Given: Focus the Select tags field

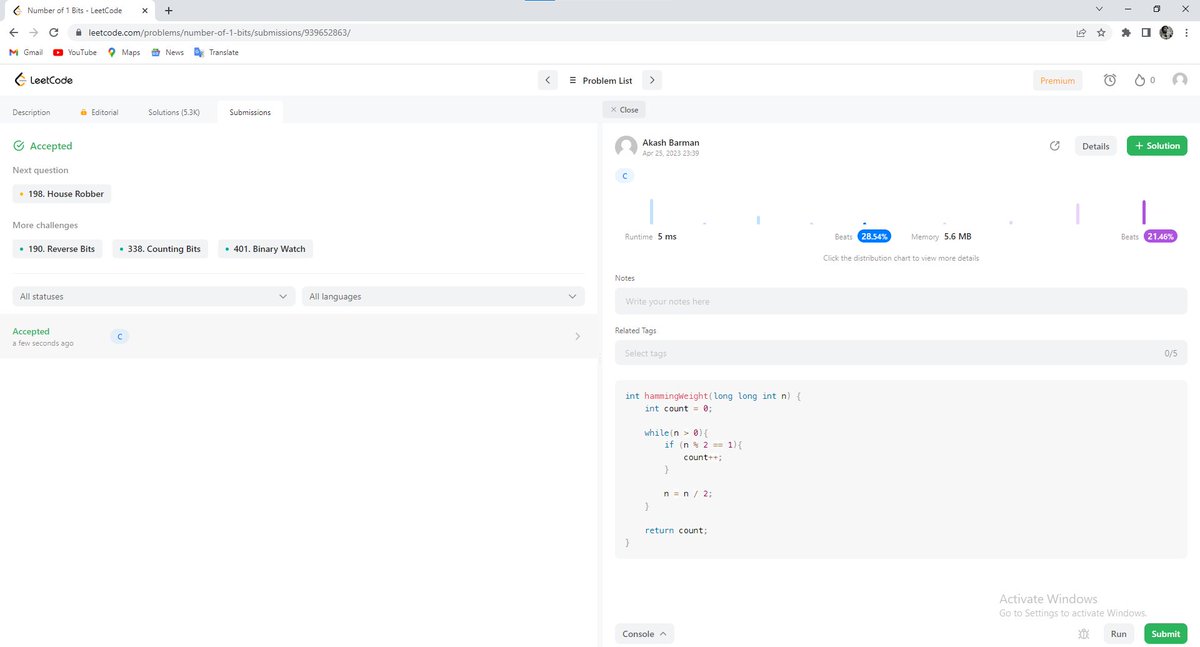Looking at the screenshot, I should pos(901,353).
